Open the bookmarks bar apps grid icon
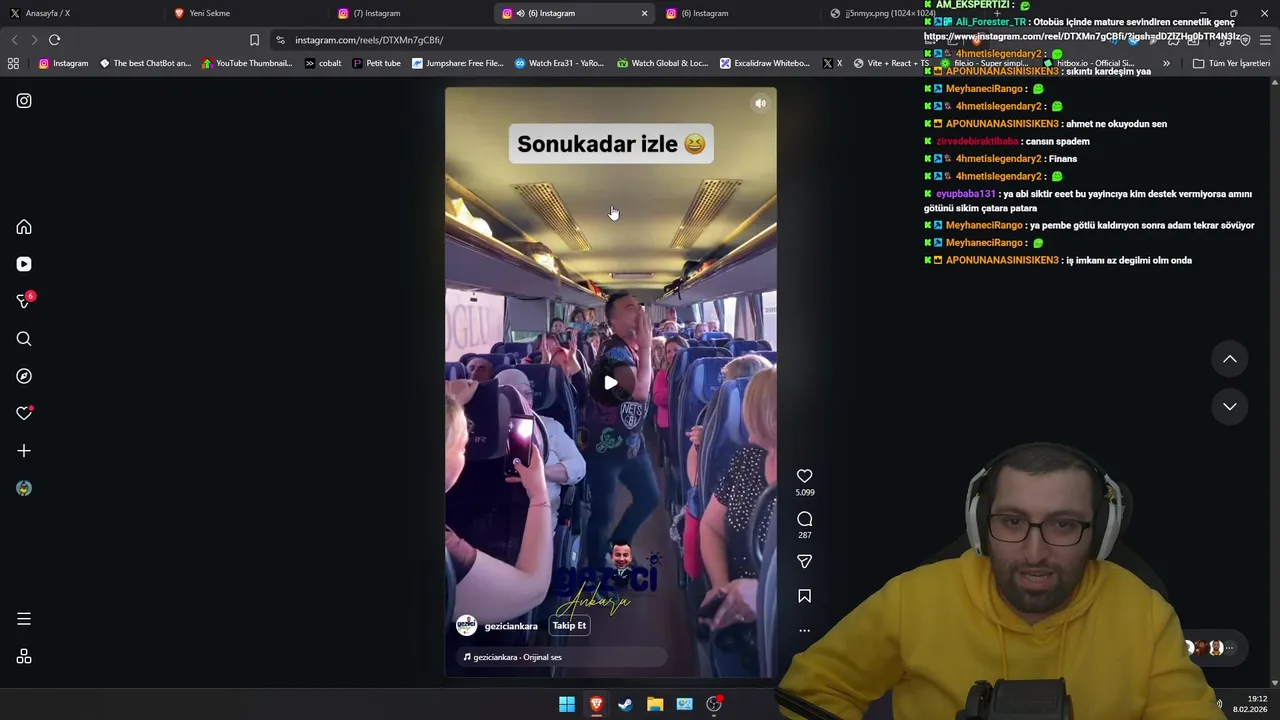This screenshot has height=720, width=1280. point(13,63)
